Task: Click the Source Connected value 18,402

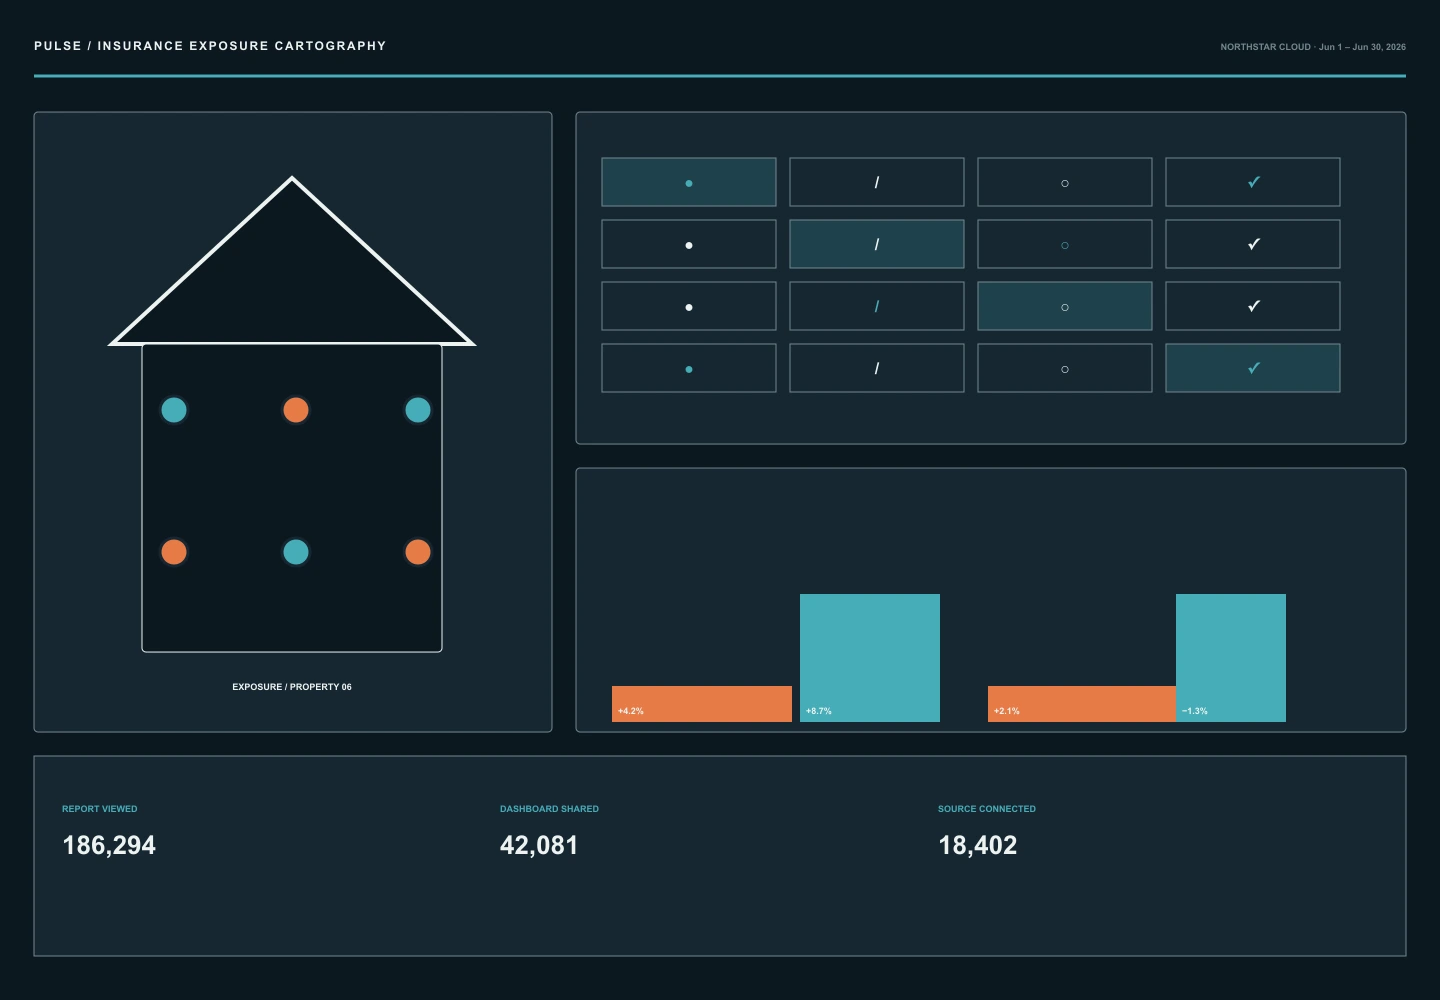Action: [977, 845]
